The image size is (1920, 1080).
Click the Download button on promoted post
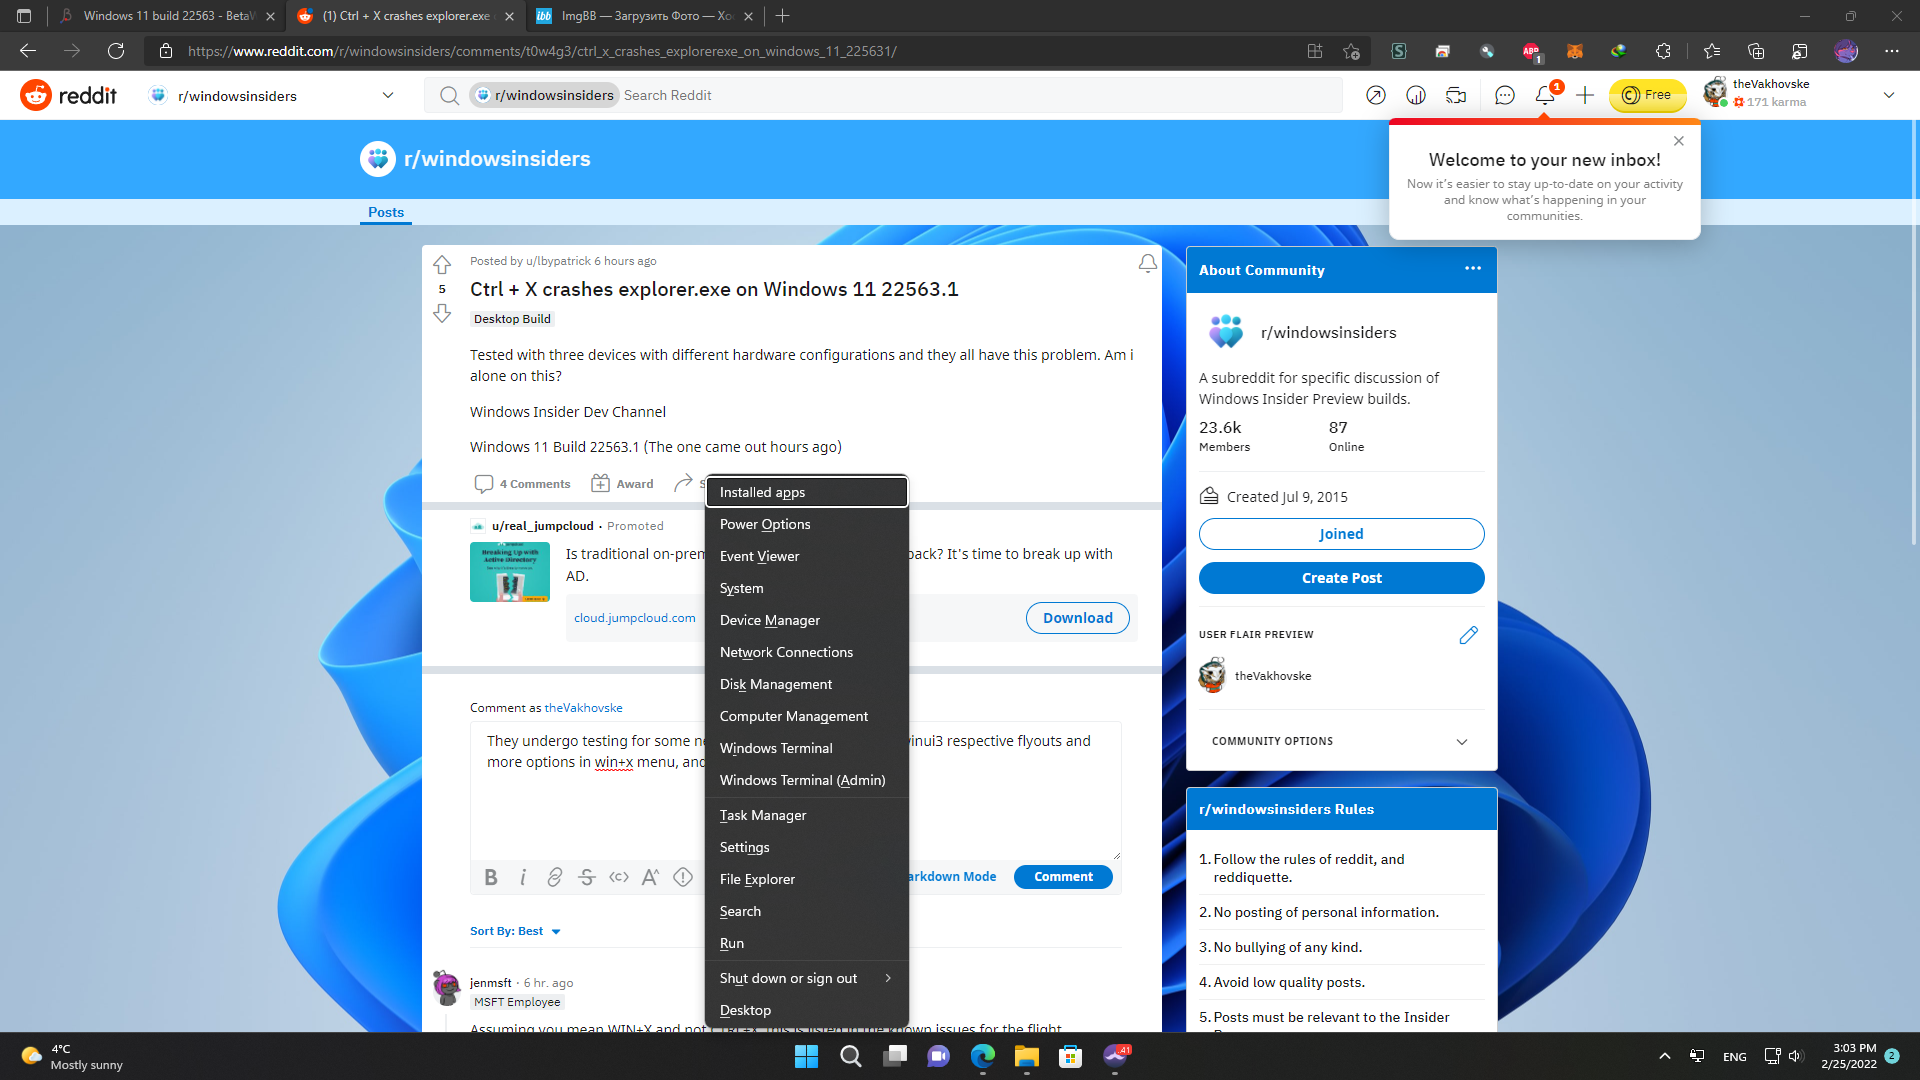point(1077,618)
